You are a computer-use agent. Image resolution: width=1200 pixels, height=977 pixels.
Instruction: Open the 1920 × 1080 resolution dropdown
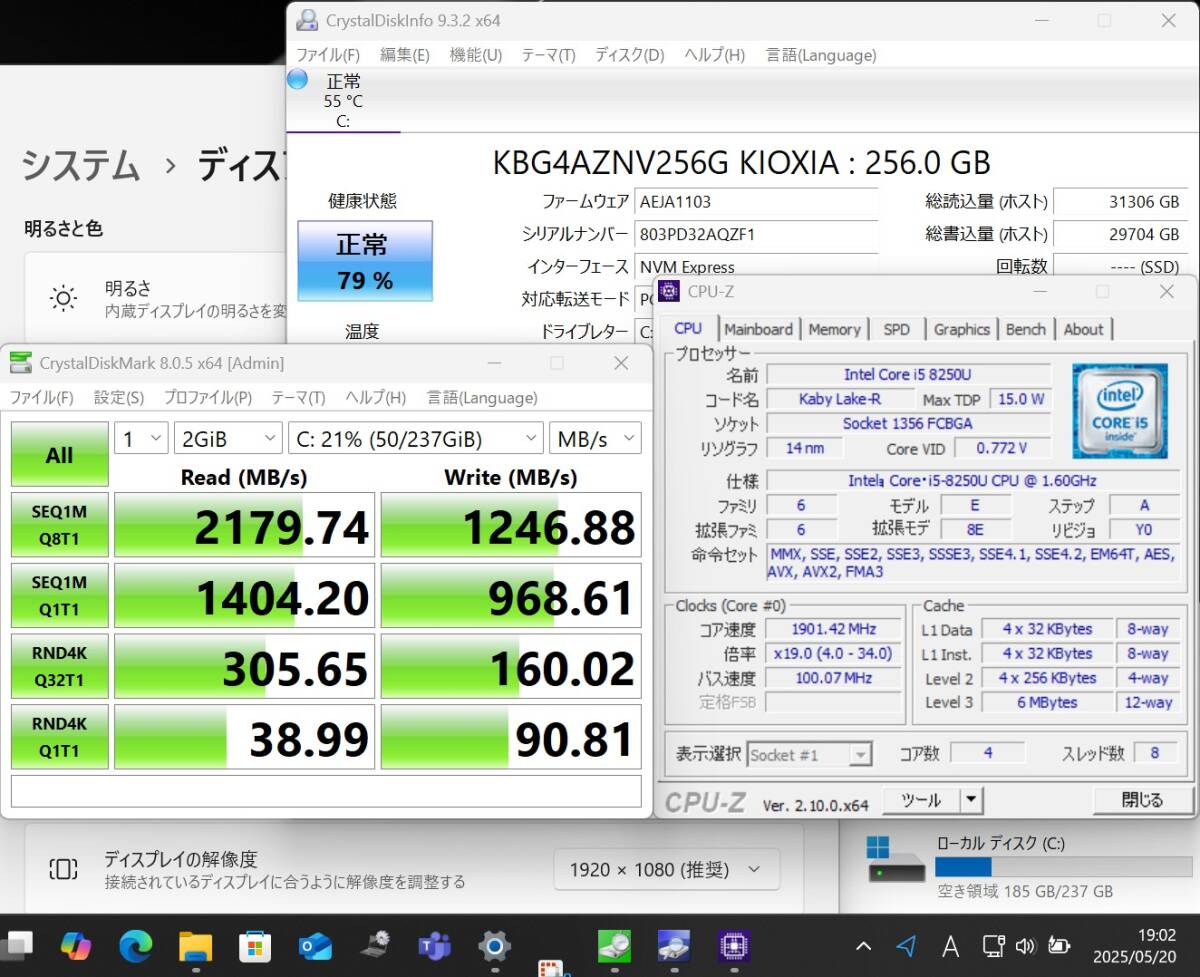point(666,869)
